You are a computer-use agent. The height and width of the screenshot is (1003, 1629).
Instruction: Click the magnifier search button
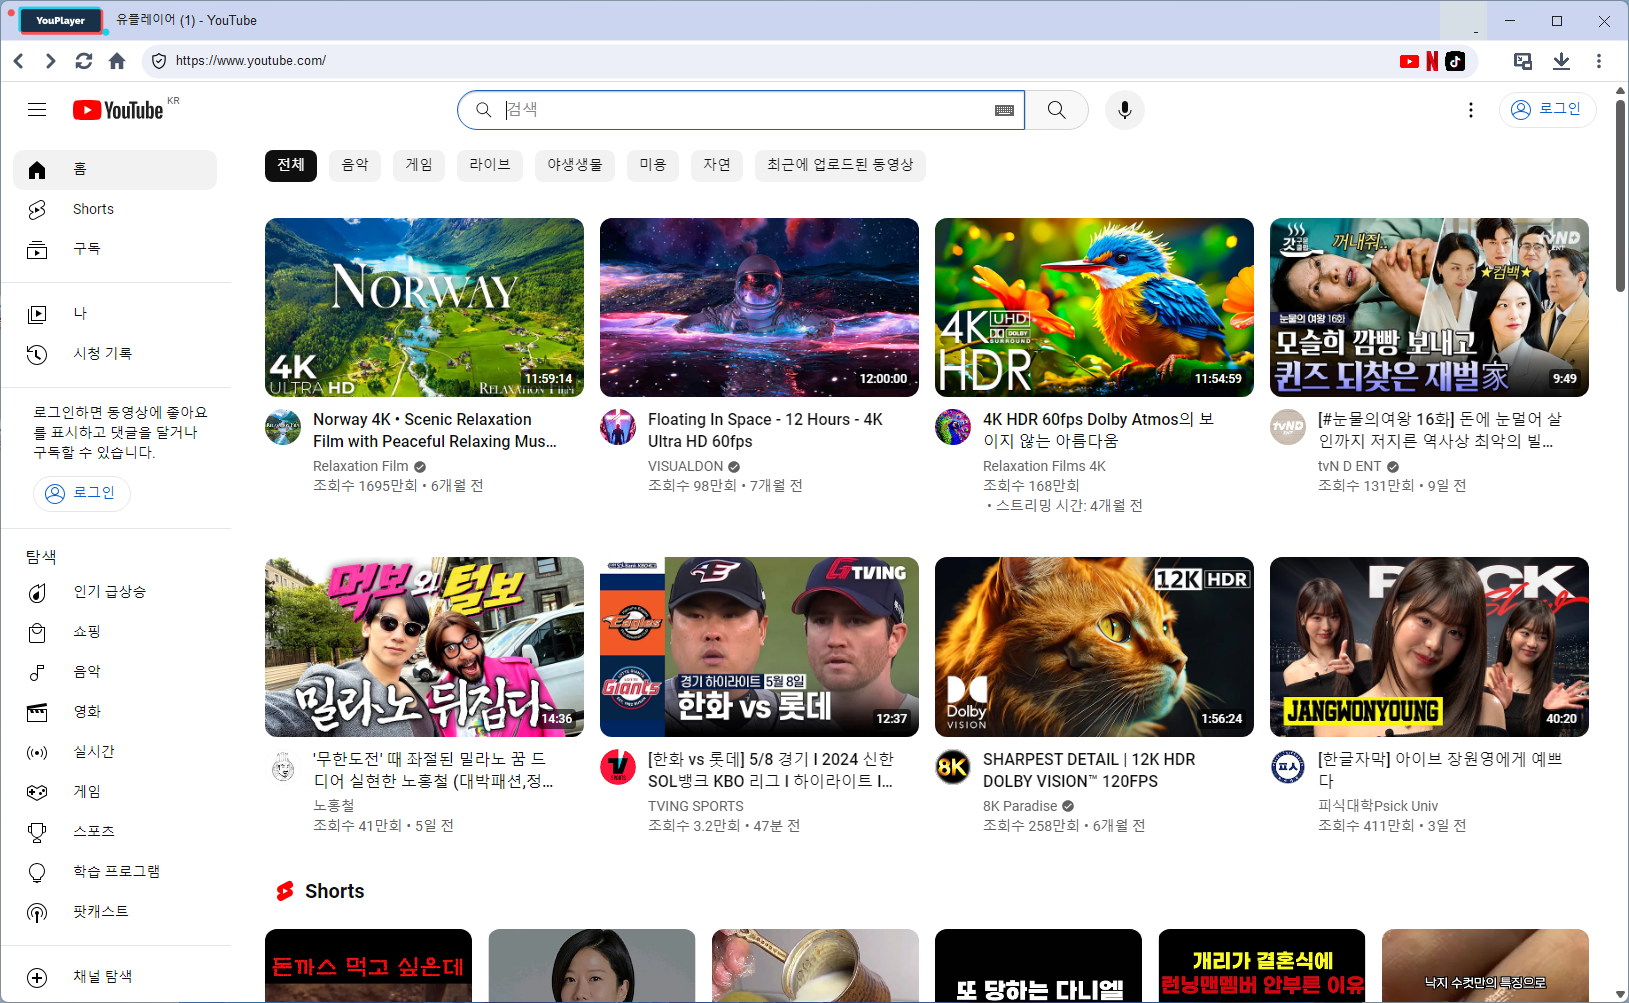pos(1056,110)
